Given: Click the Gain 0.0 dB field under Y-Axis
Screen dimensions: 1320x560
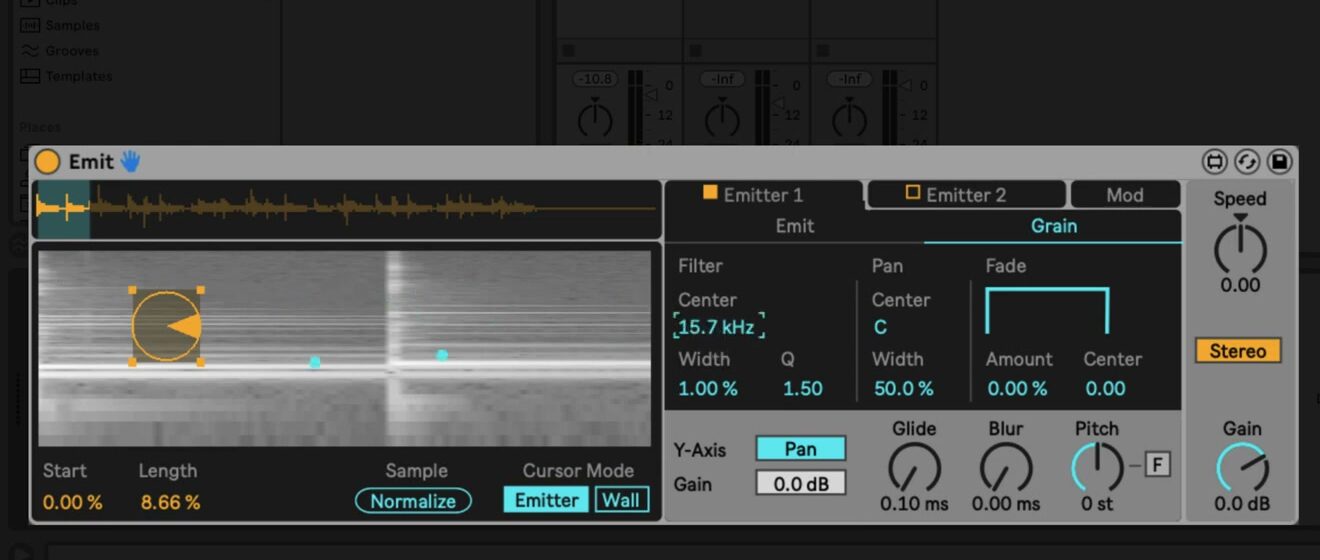Looking at the screenshot, I should click(x=800, y=484).
